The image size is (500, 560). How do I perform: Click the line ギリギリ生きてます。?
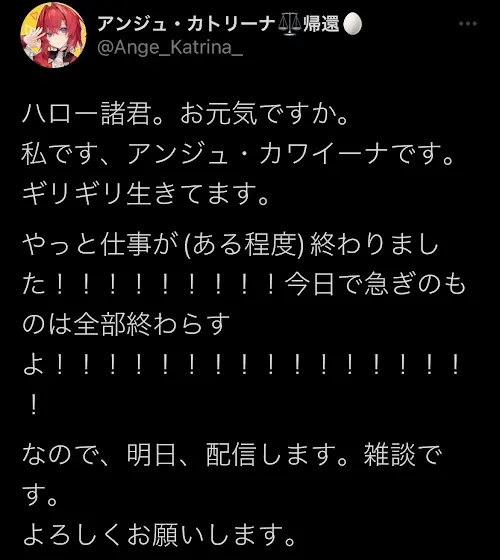[145, 194]
